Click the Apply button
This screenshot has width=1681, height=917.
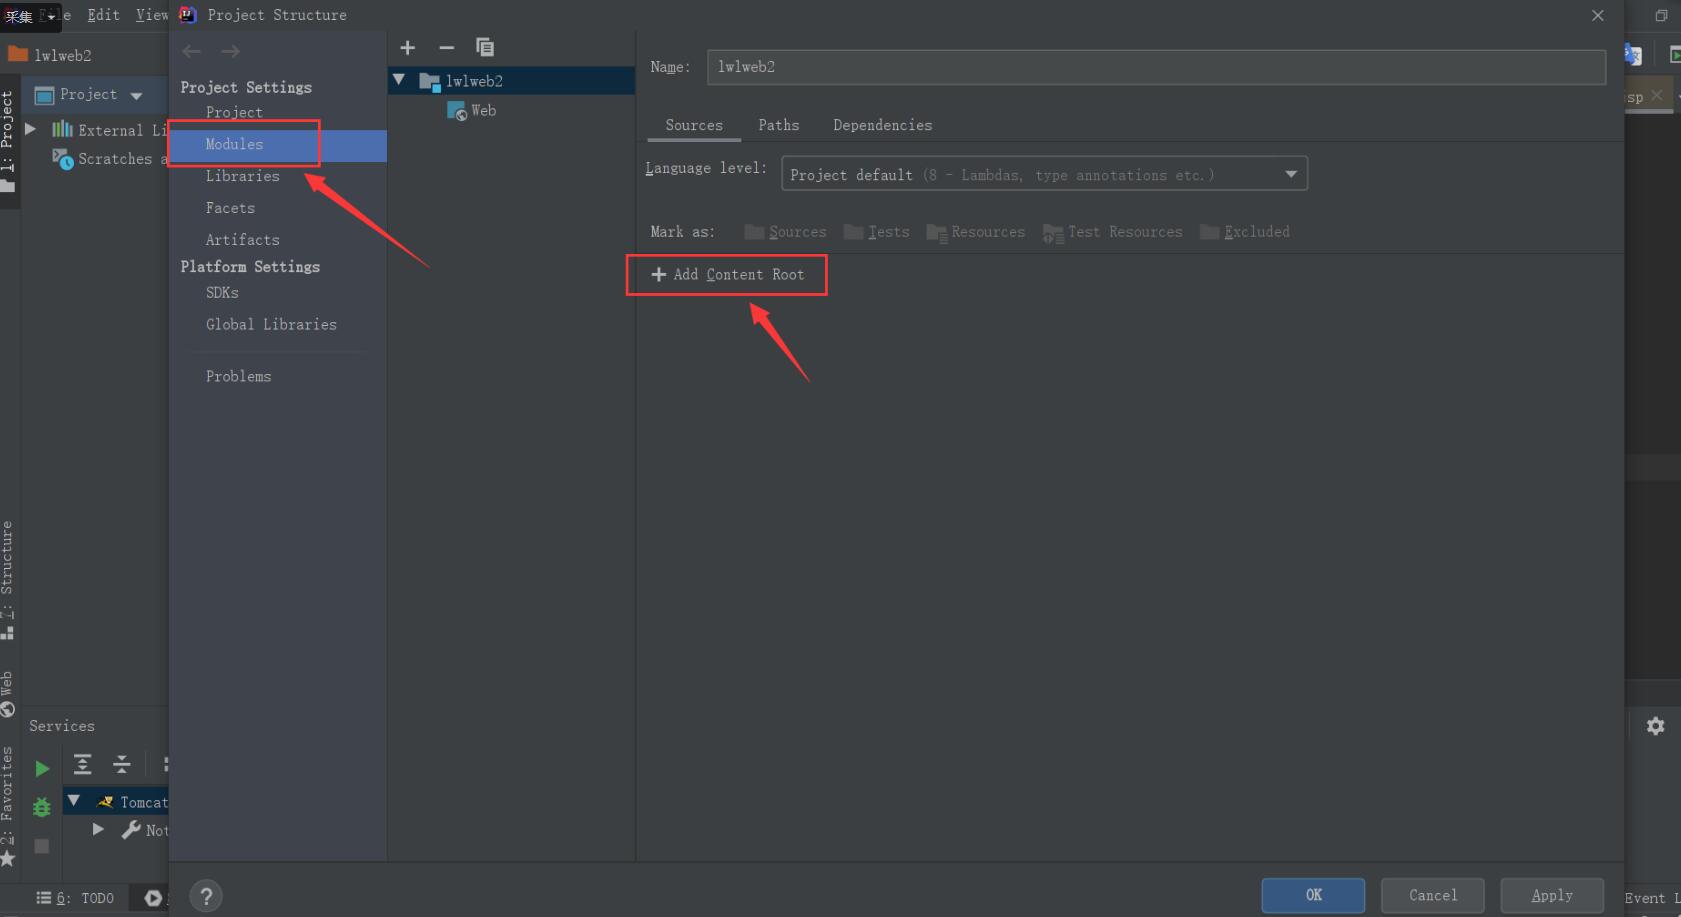1552,895
